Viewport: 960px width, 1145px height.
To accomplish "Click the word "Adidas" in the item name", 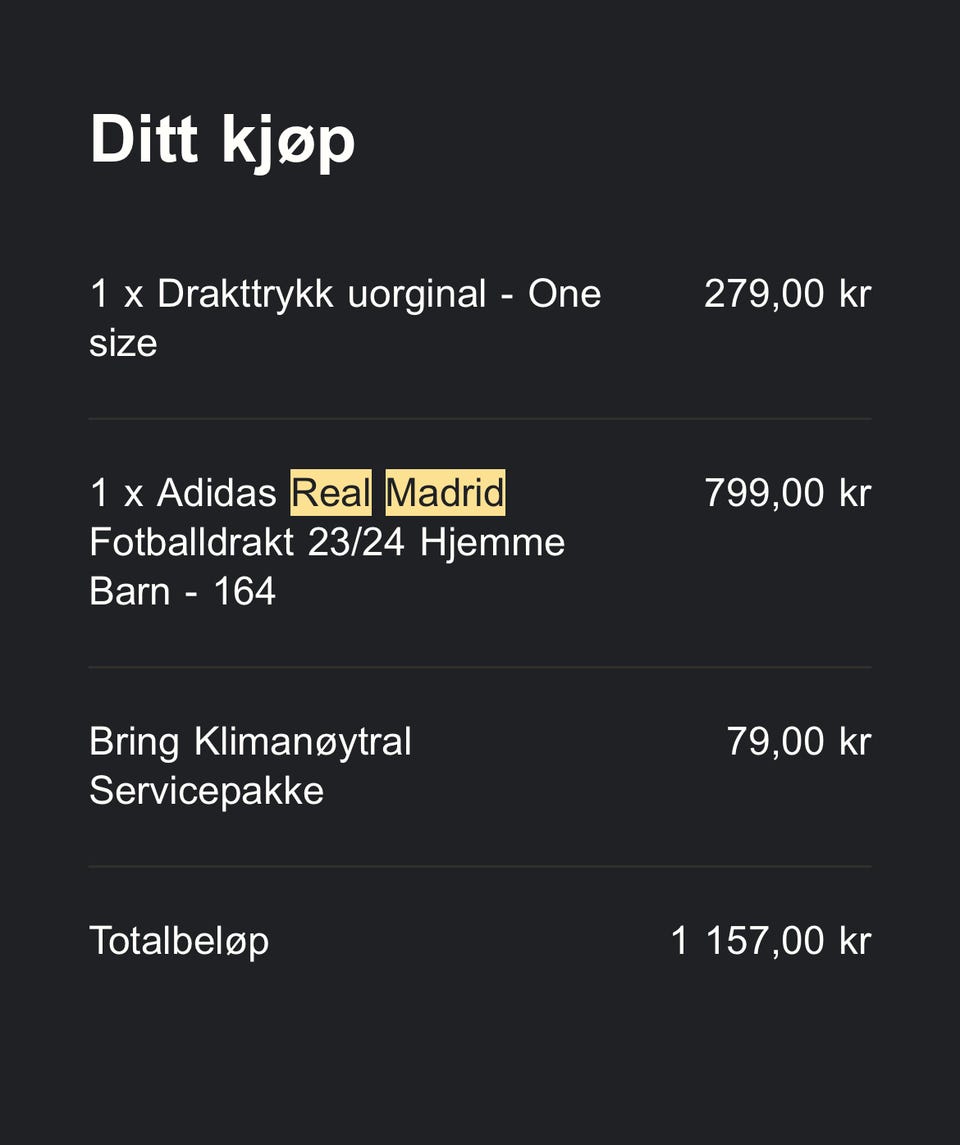I will click(x=216, y=493).
